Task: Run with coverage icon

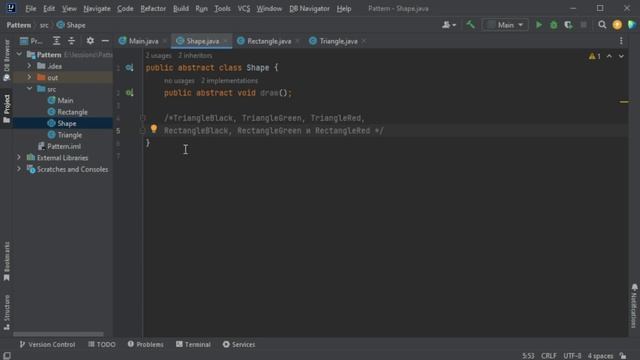Action: click(x=568, y=25)
